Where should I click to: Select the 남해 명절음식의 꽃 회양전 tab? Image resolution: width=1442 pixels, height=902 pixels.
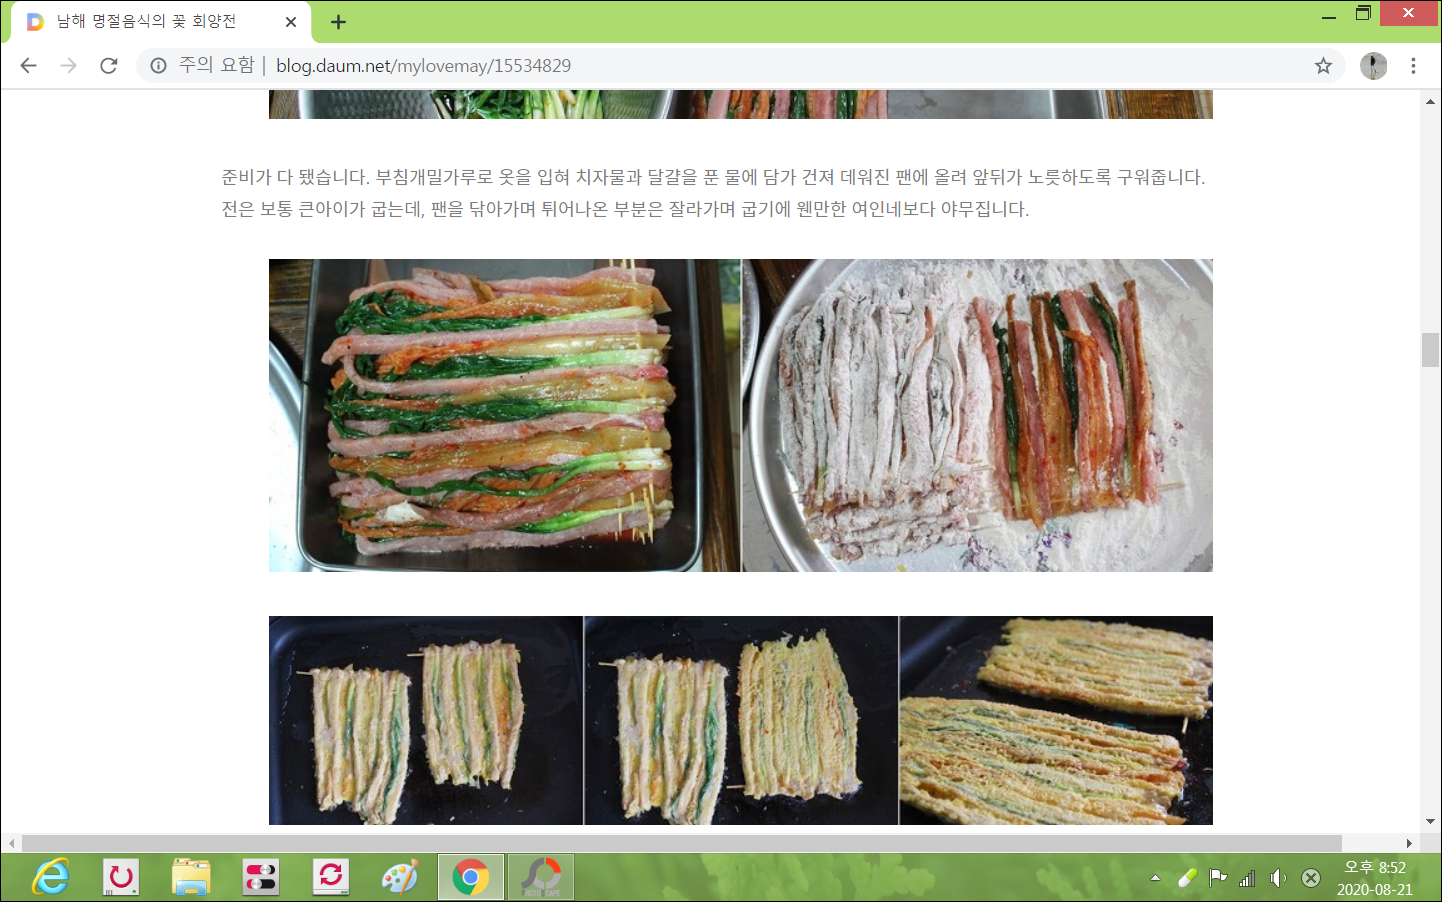(x=160, y=22)
